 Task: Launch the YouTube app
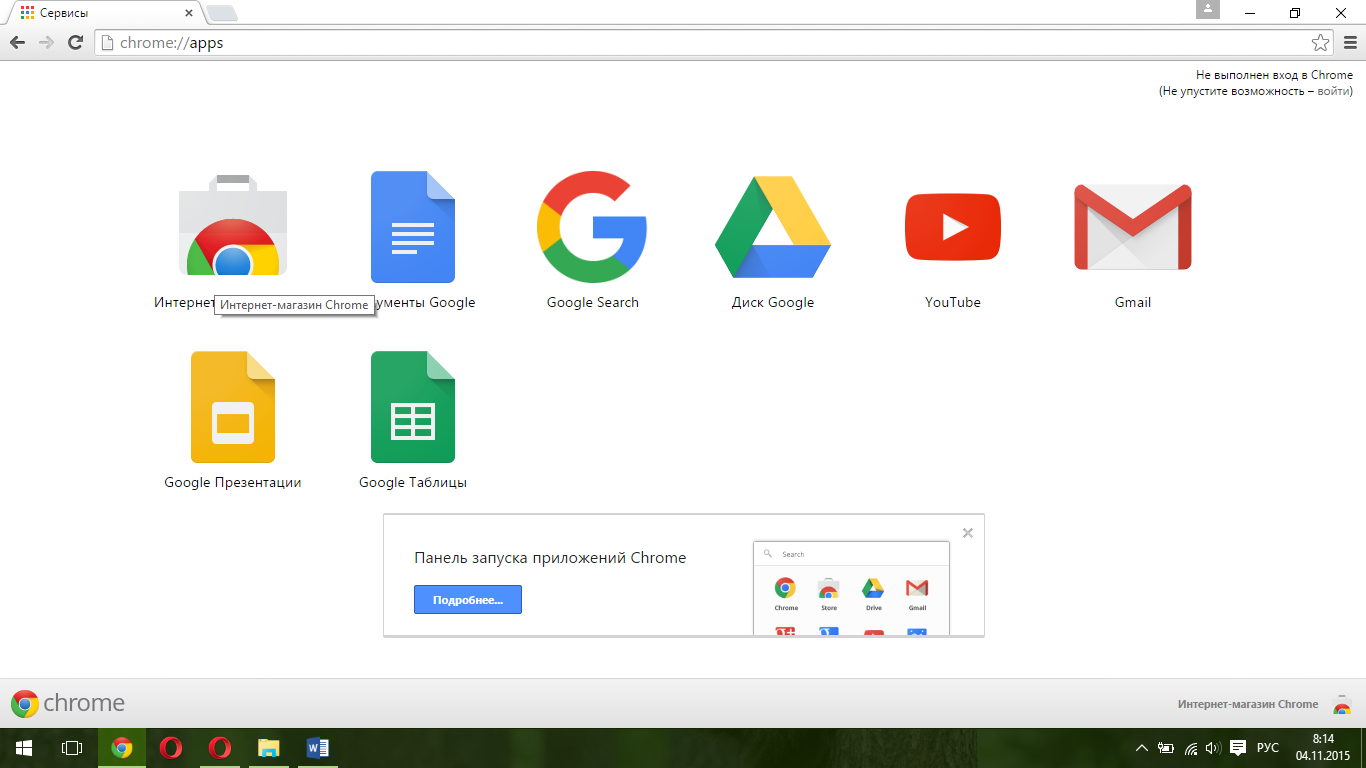pos(953,227)
